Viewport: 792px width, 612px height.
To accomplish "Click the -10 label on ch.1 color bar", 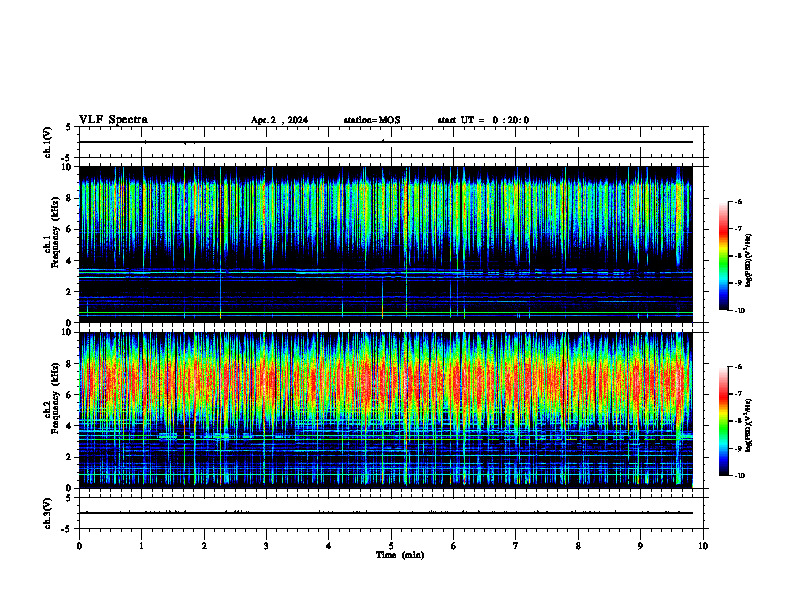I will tap(740, 311).
